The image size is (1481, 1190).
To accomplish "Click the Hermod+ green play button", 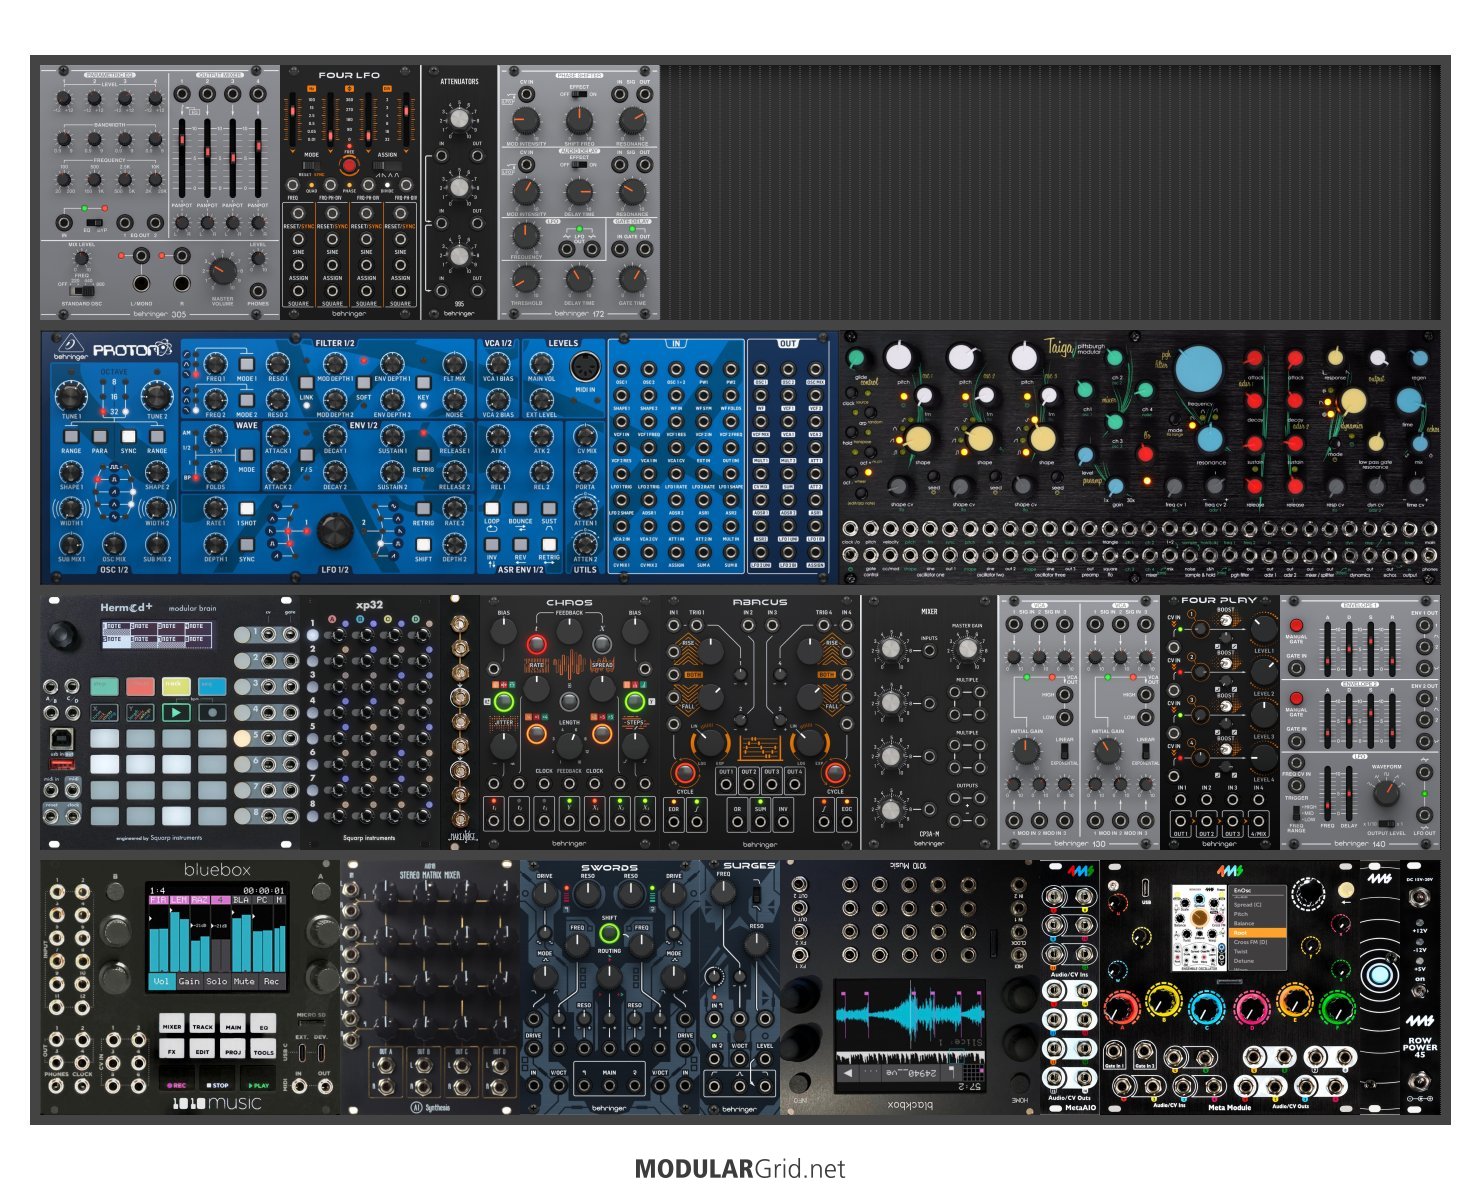I will (x=176, y=713).
